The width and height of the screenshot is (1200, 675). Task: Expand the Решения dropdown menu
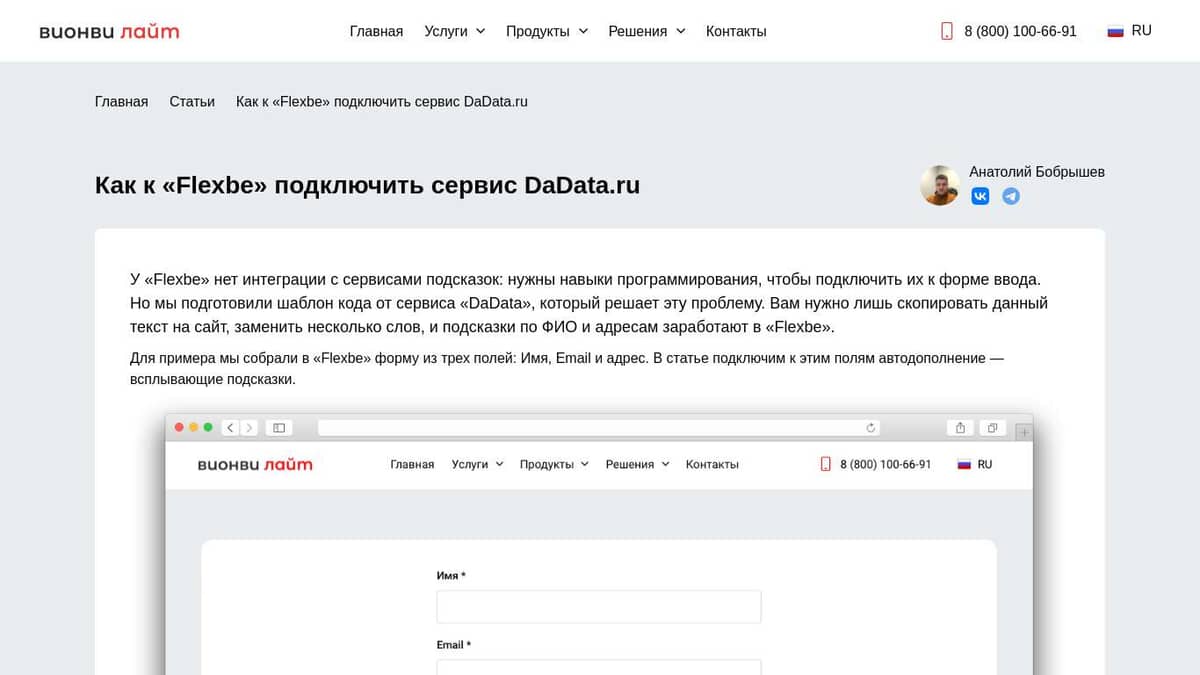[645, 31]
